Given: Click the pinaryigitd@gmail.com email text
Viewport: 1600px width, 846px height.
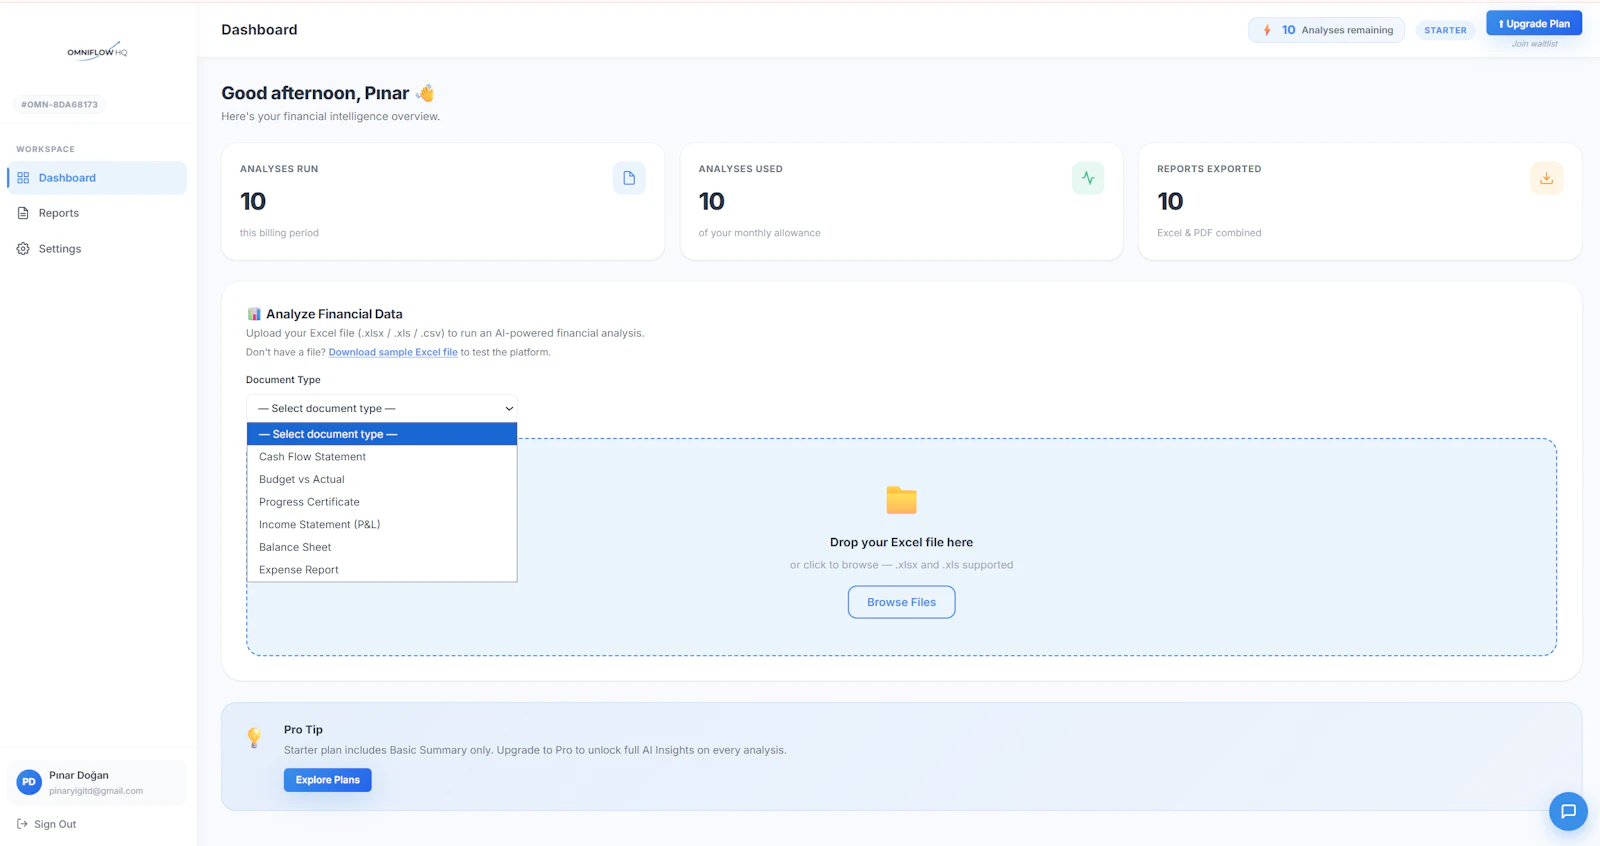Looking at the screenshot, I should 96,791.
